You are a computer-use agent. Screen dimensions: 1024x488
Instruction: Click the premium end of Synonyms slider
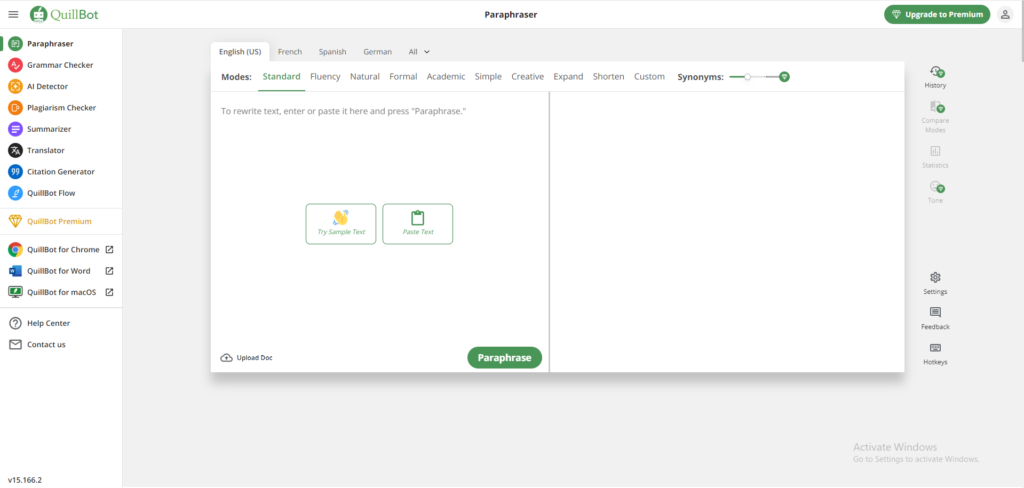coord(784,76)
